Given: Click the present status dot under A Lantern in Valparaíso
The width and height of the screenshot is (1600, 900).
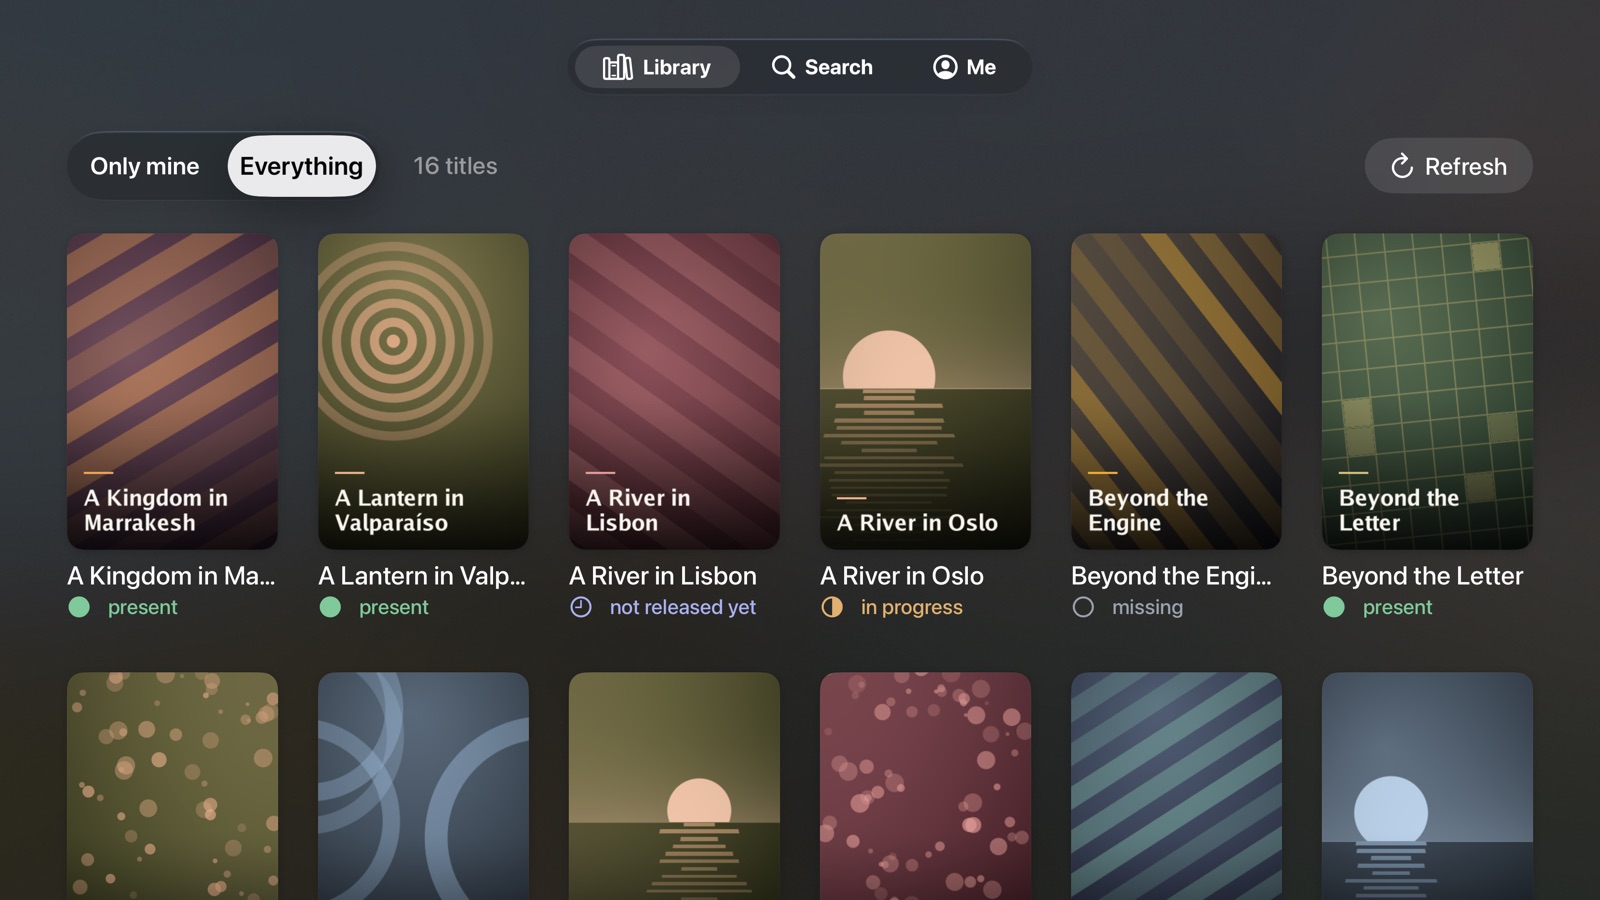Looking at the screenshot, I should tap(330, 607).
